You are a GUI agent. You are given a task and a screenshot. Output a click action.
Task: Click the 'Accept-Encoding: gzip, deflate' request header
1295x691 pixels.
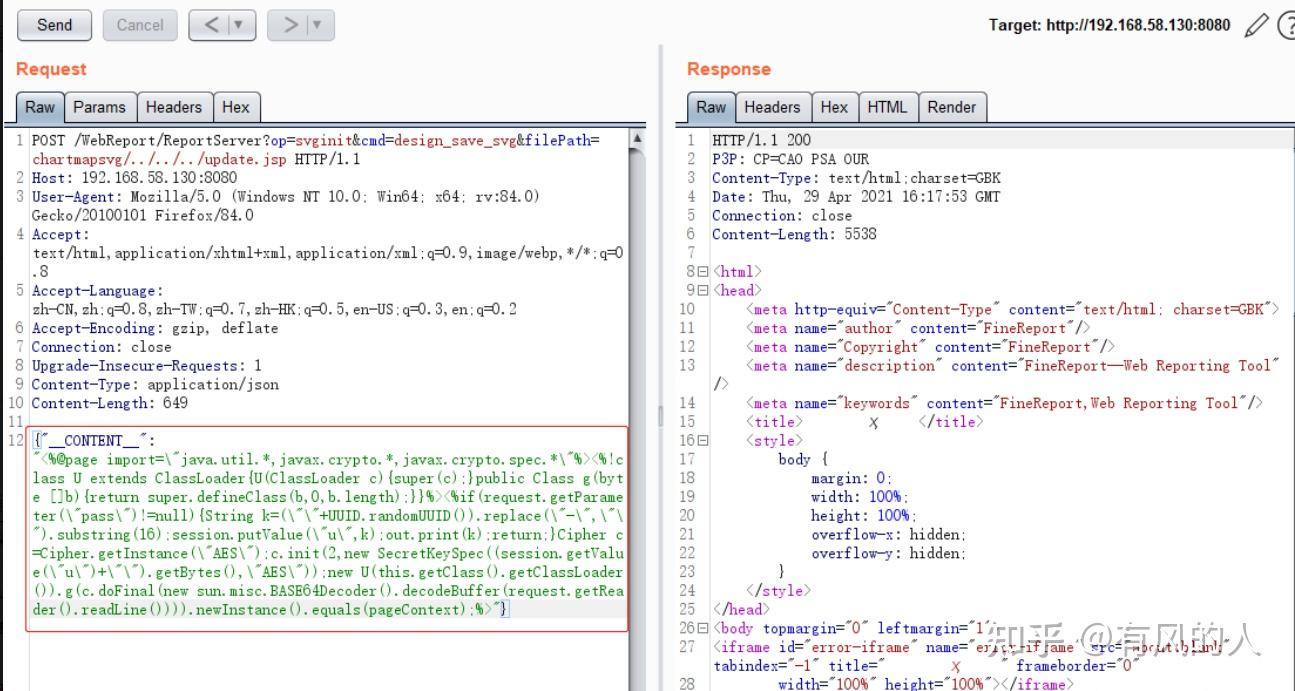pos(155,328)
